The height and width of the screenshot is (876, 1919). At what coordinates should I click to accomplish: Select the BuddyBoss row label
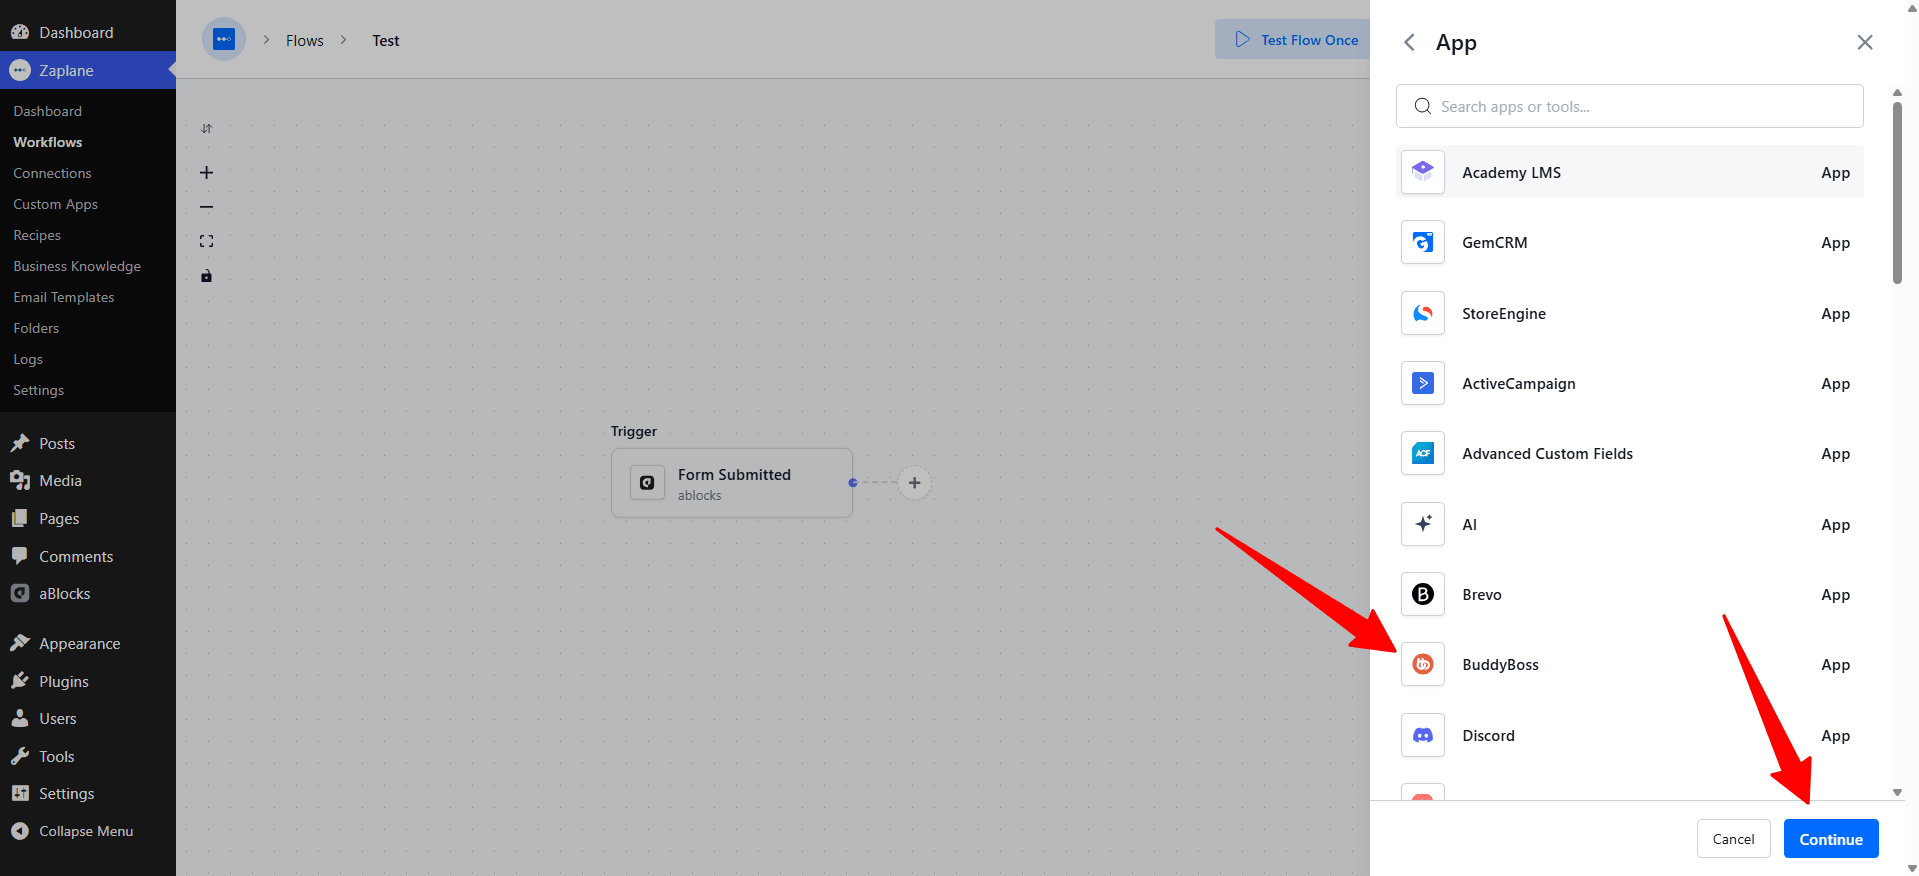pos(1500,664)
